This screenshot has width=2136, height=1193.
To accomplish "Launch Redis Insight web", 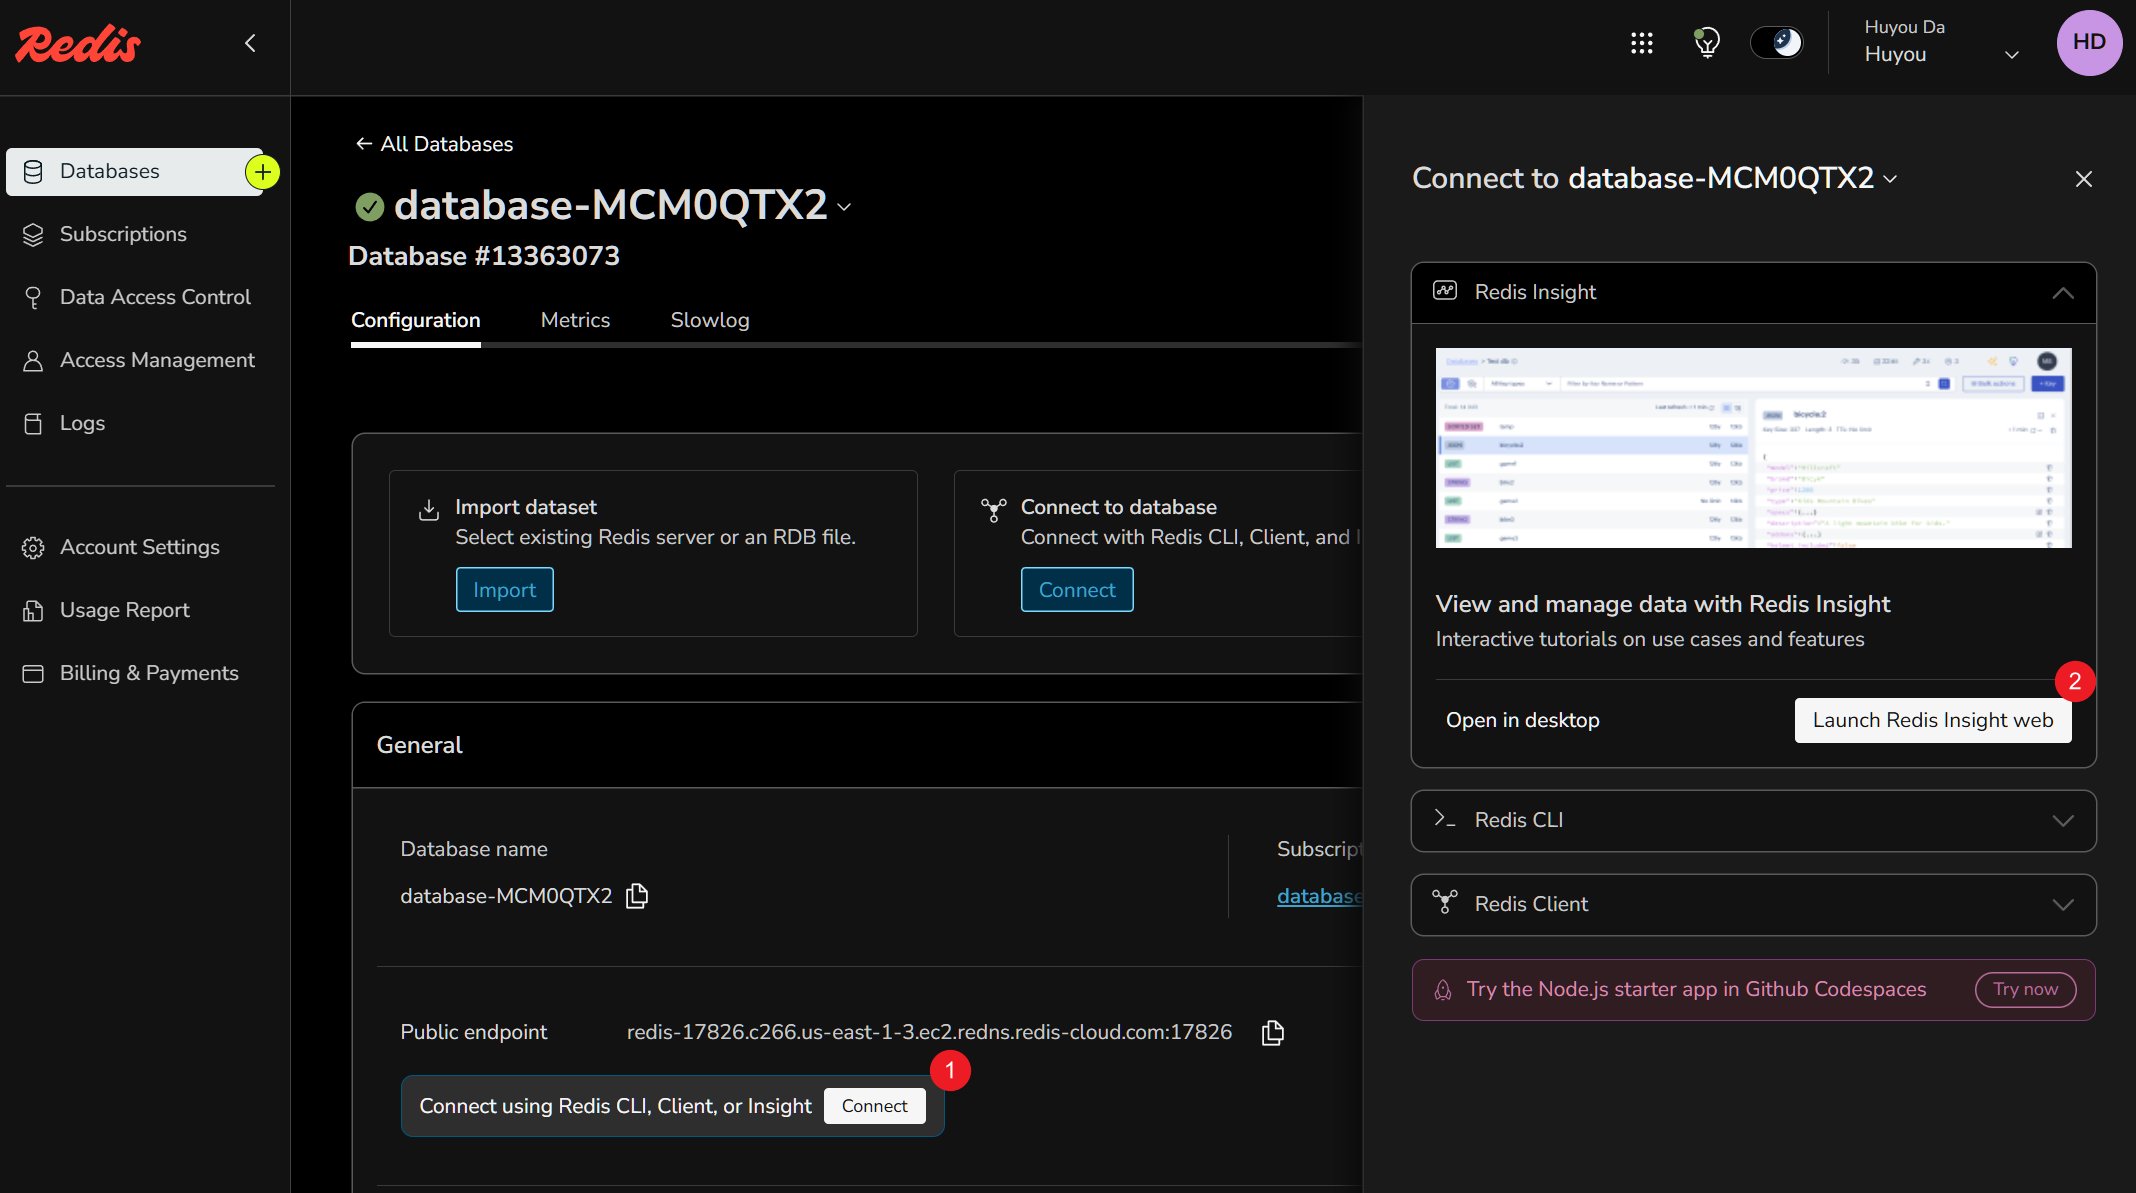I will point(1933,720).
